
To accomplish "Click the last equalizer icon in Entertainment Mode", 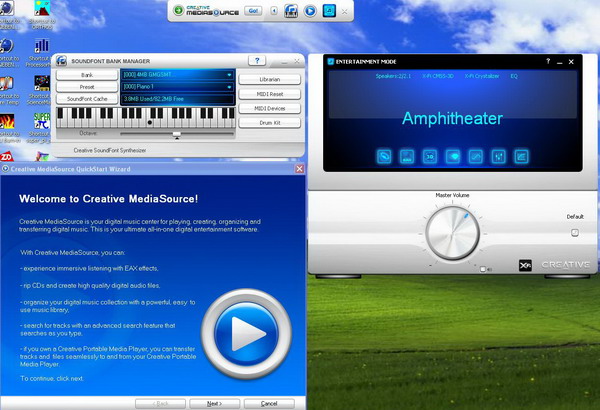I will pyautogui.click(x=521, y=156).
